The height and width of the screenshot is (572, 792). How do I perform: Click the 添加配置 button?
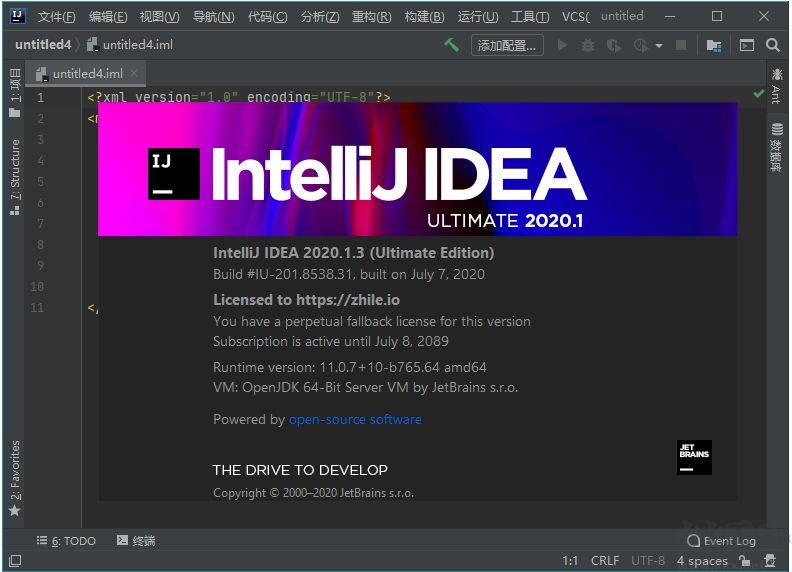pyautogui.click(x=507, y=45)
